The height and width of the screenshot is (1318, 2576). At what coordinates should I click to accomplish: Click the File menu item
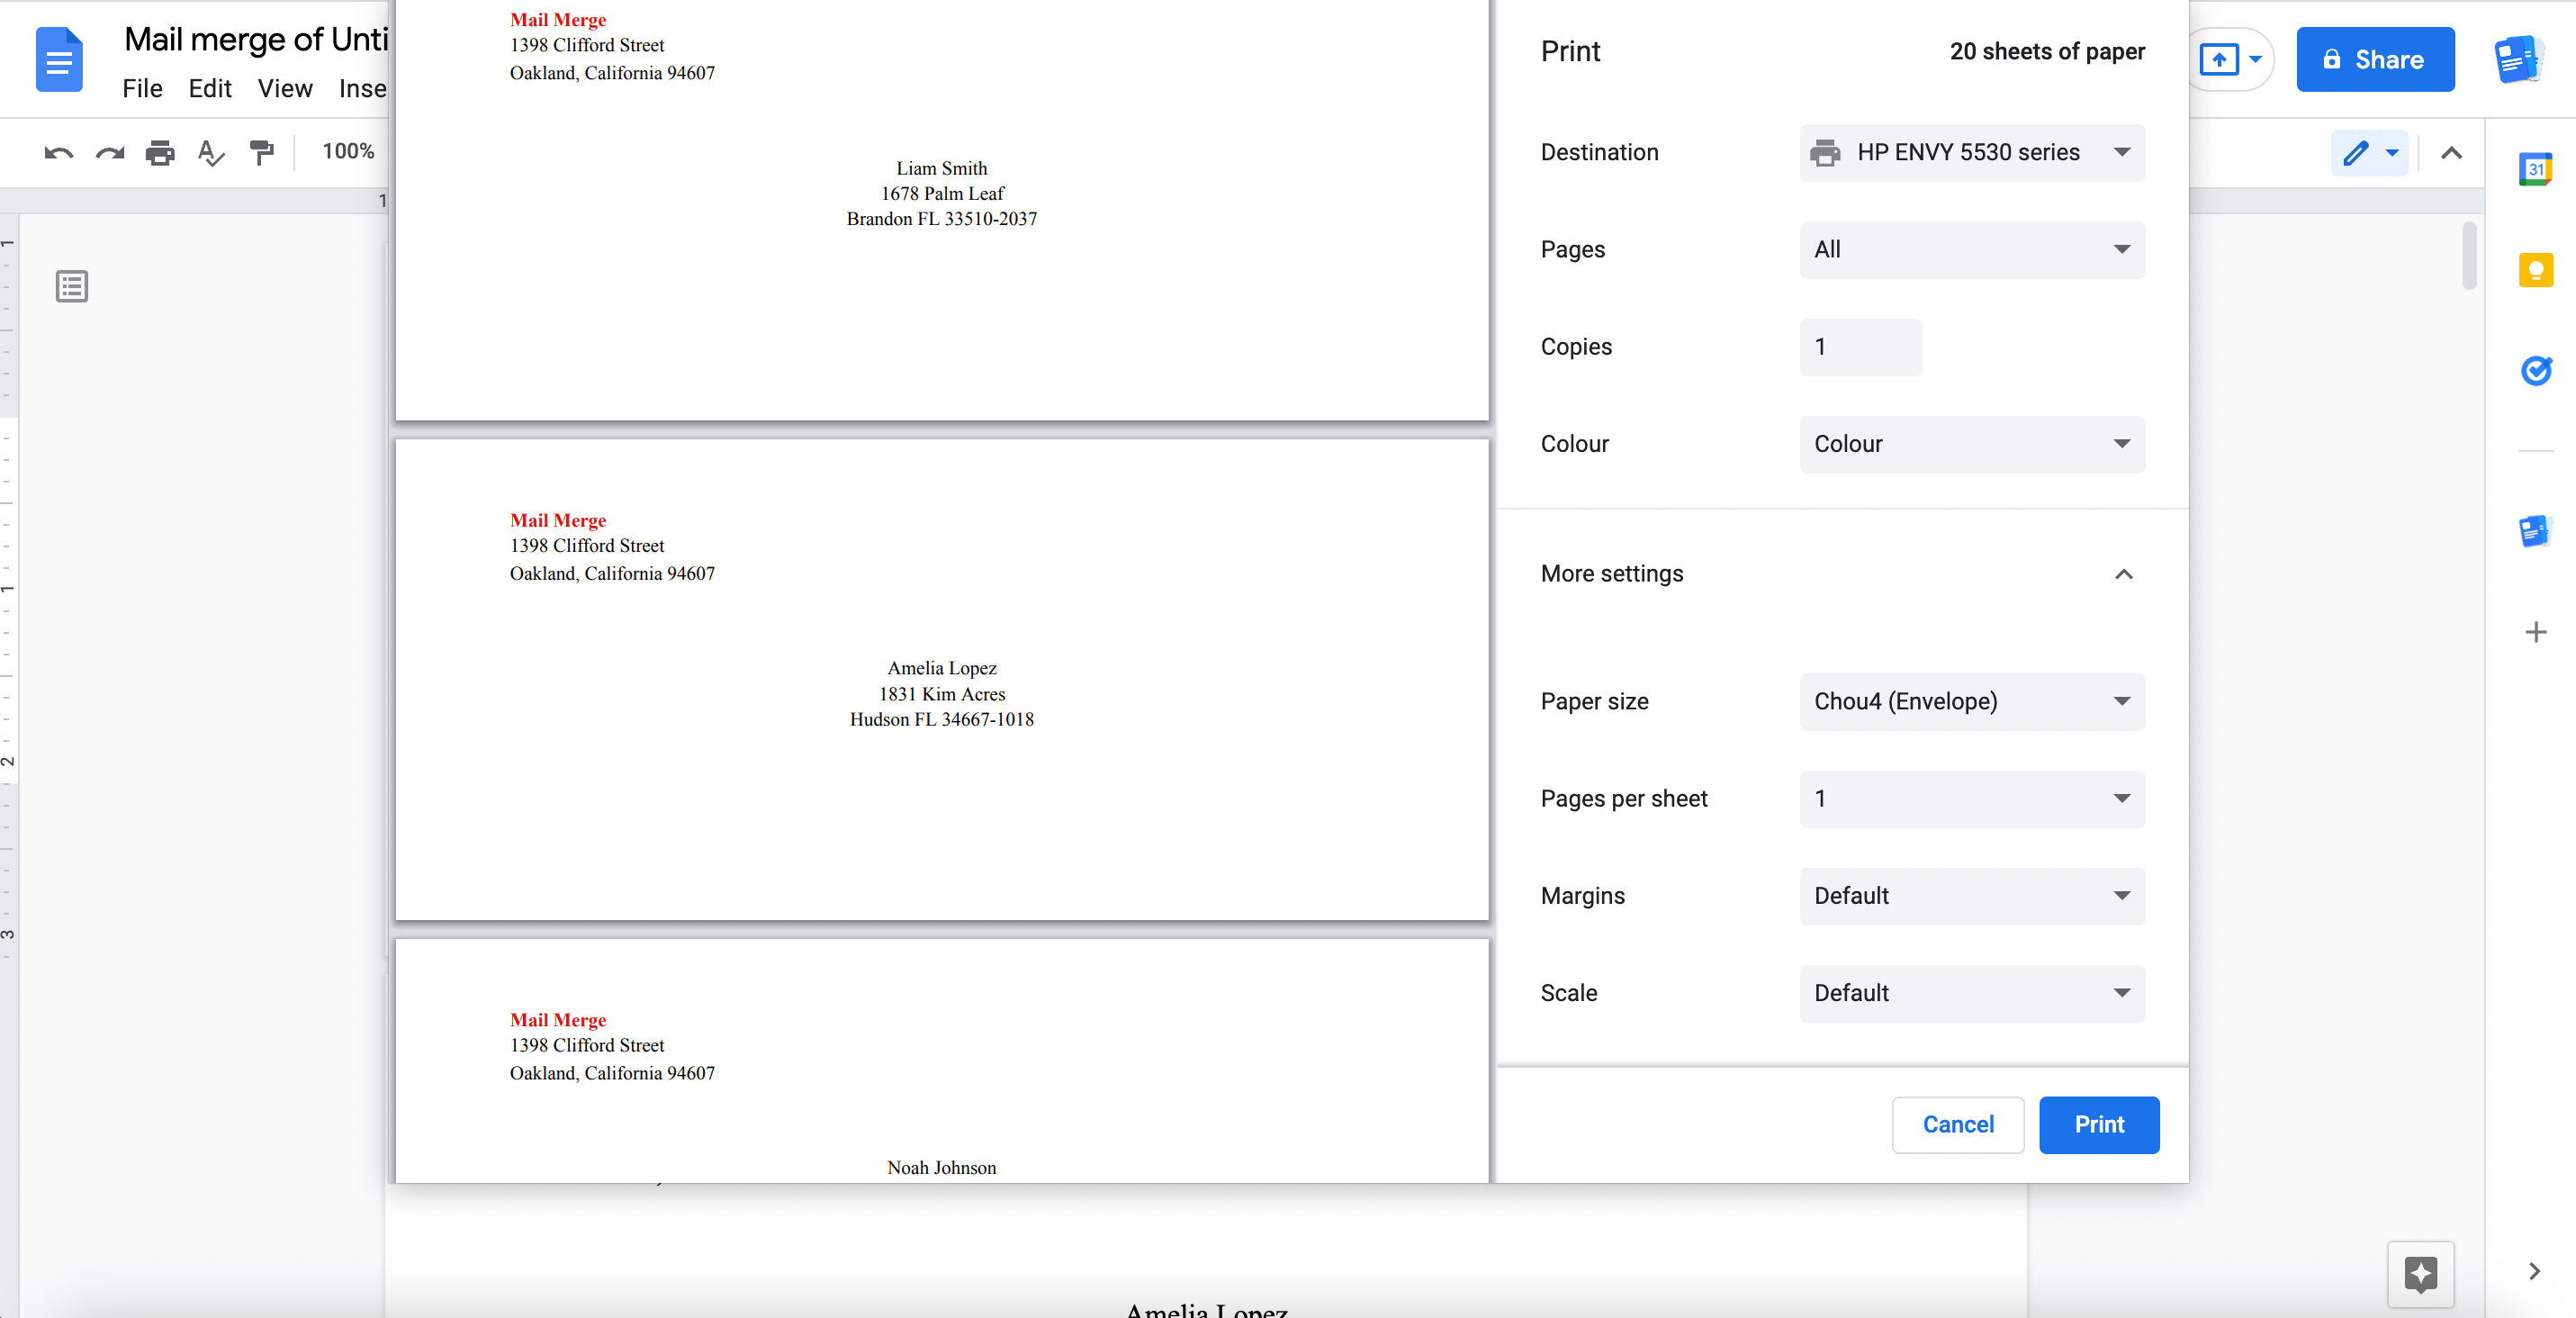(x=141, y=86)
